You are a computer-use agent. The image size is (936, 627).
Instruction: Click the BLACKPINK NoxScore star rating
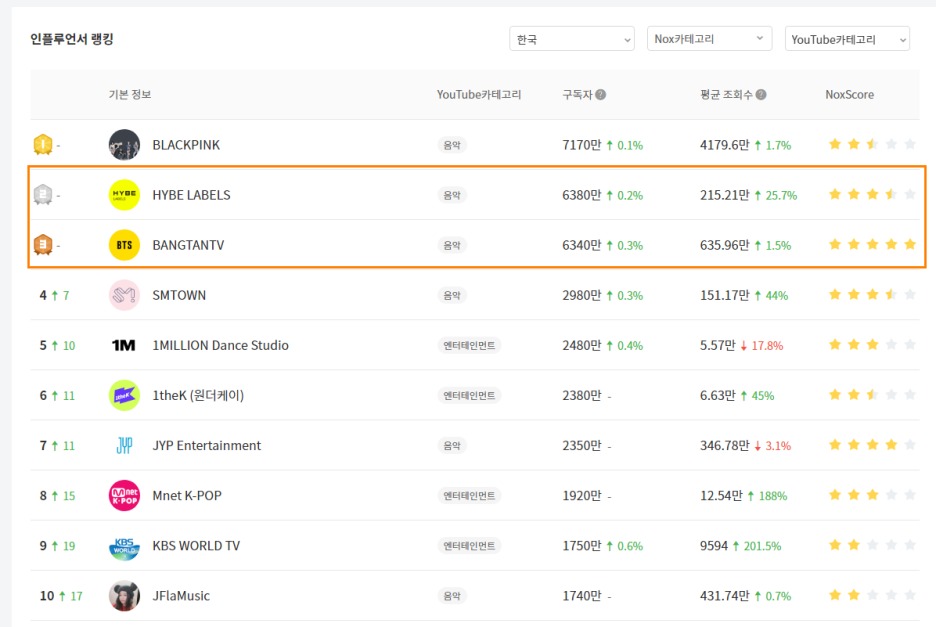pyautogui.click(x=872, y=144)
